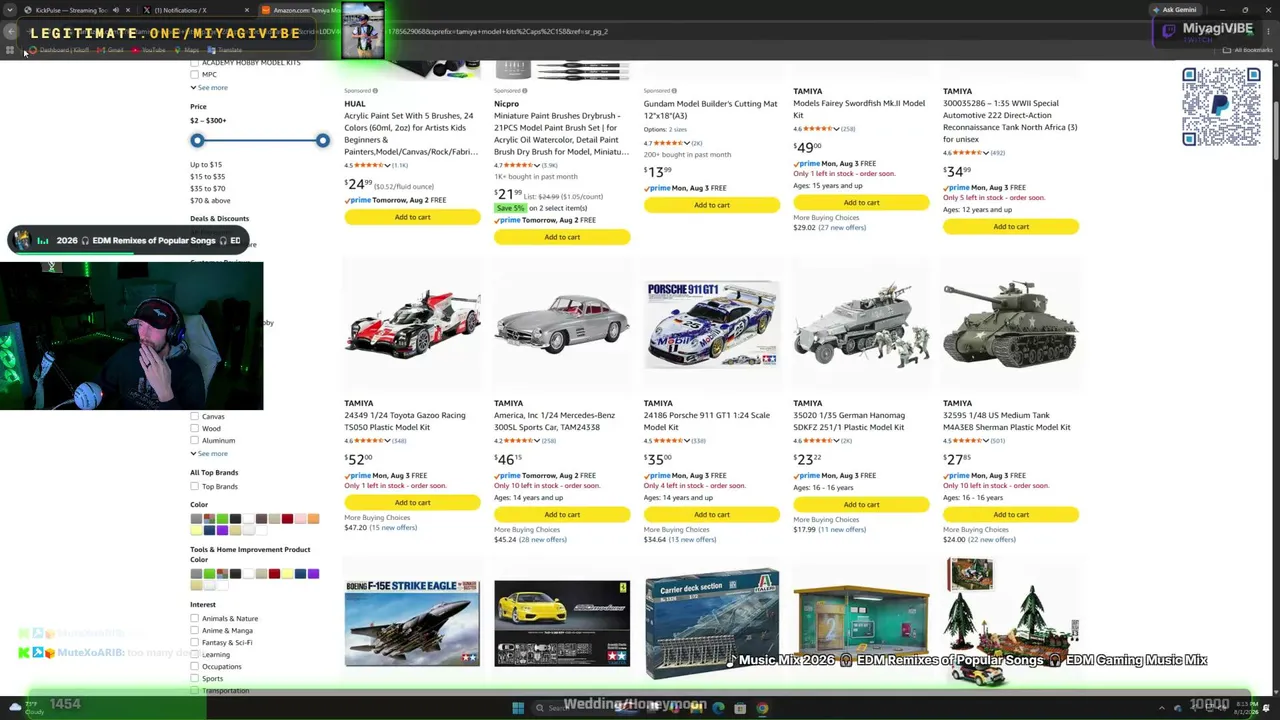1280x720 pixels.
Task: Check the MPC brand filter
Action: click(x=194, y=75)
